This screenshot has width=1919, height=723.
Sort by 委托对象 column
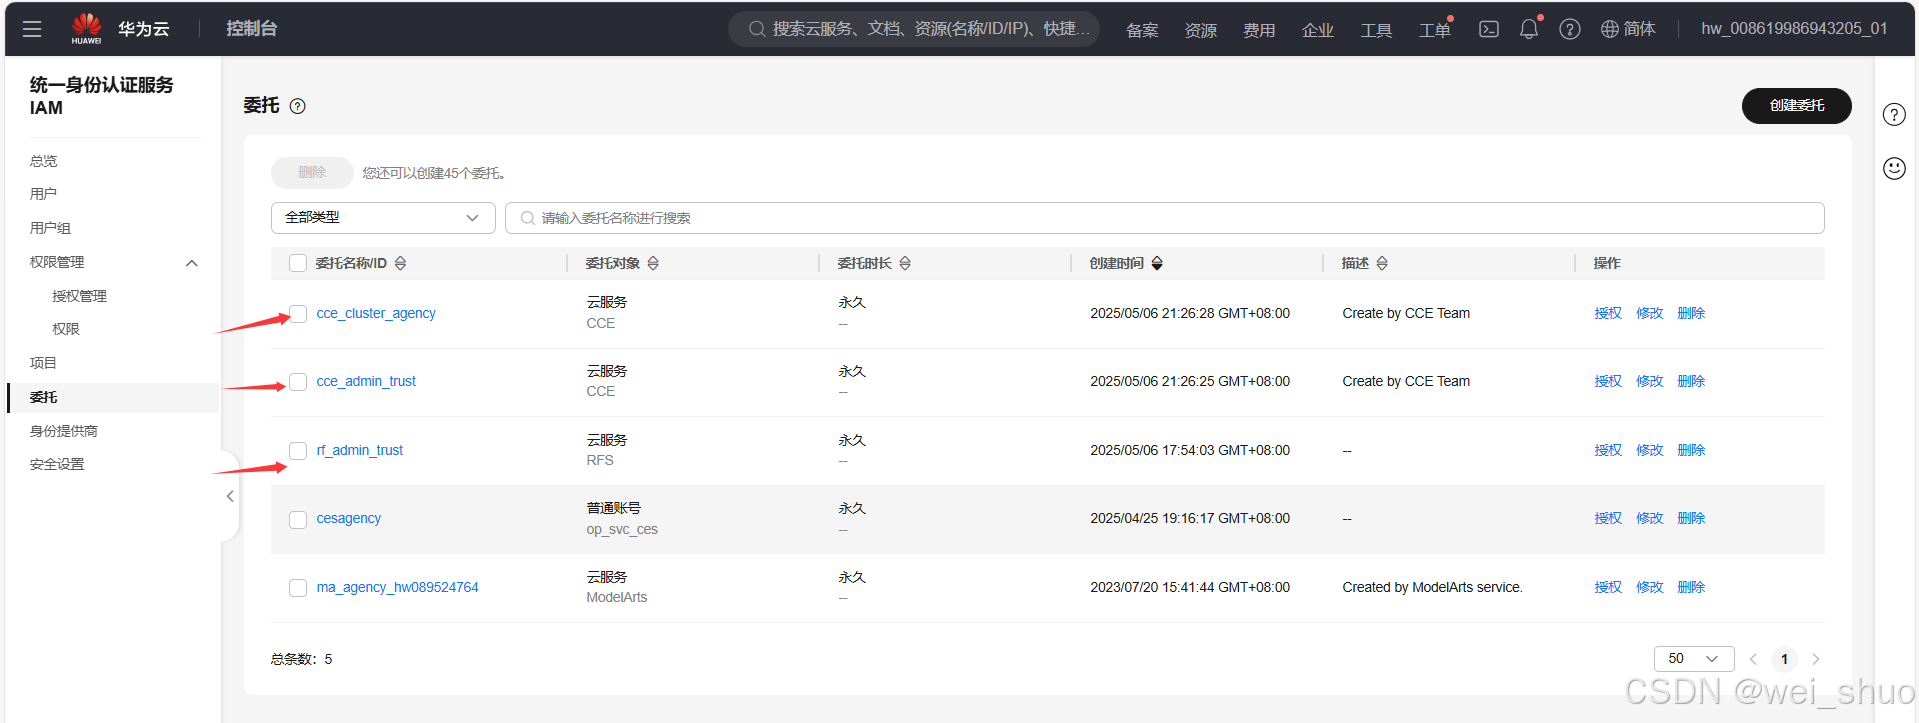click(653, 263)
